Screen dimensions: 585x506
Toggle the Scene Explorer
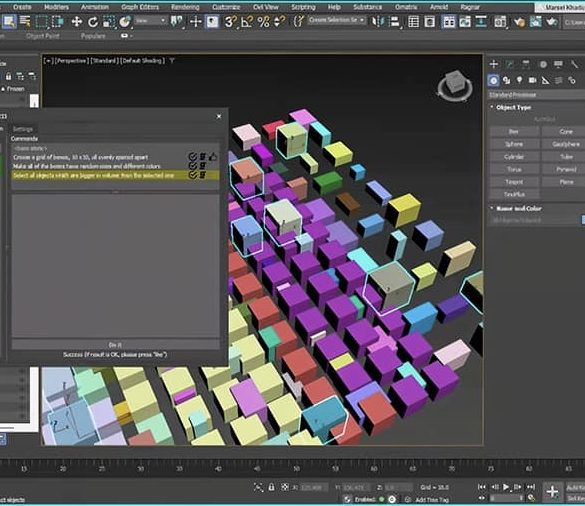pyautogui.click(x=413, y=22)
